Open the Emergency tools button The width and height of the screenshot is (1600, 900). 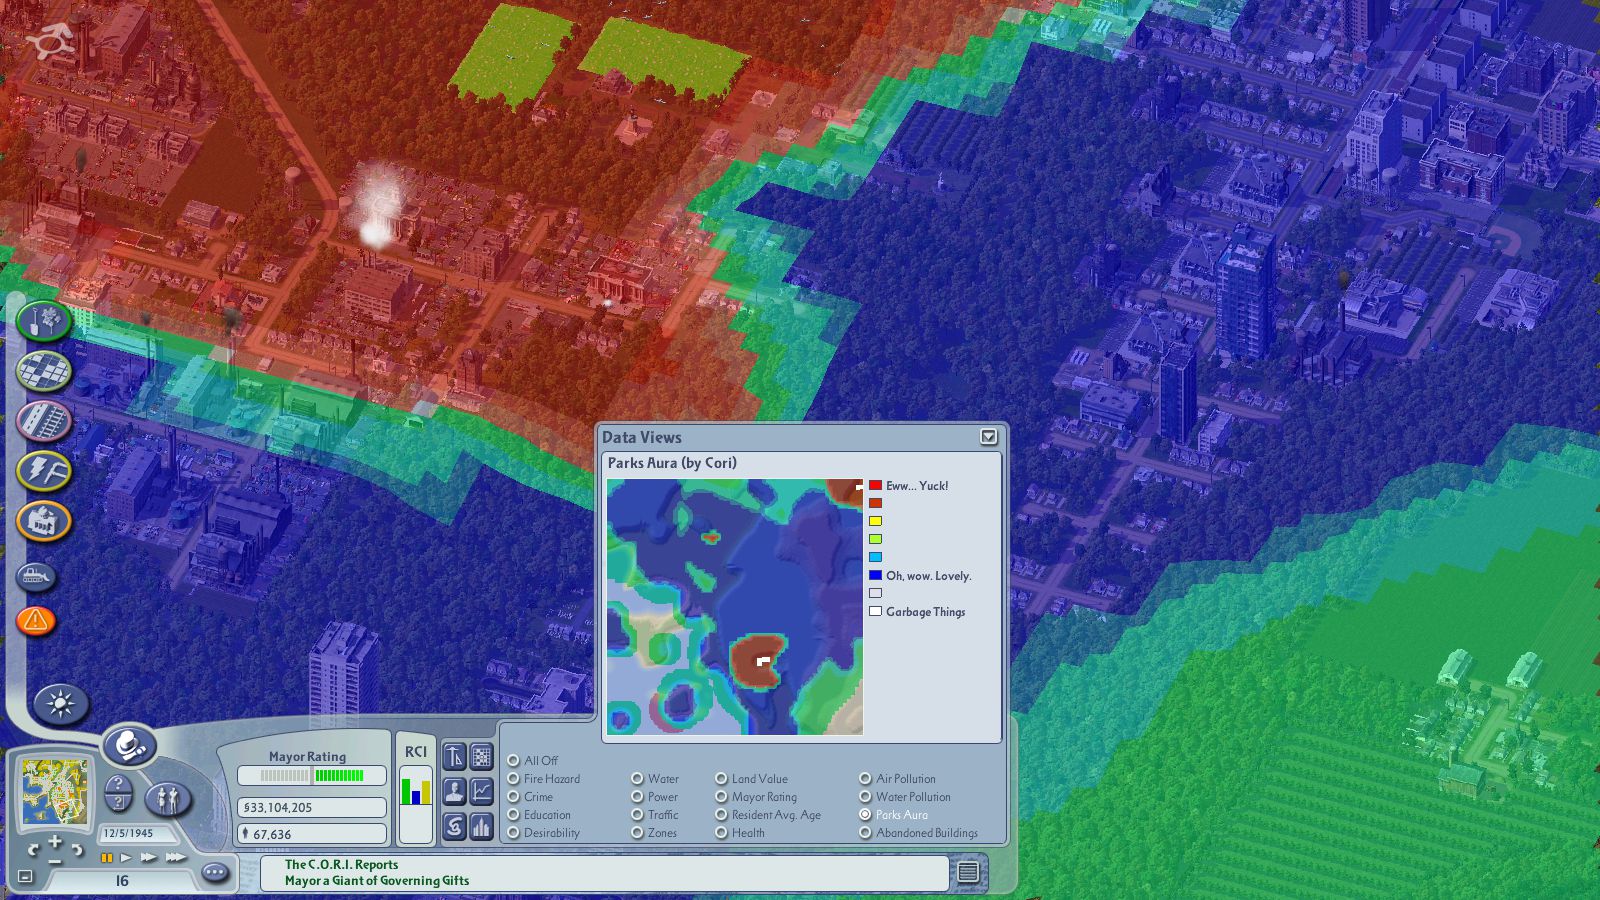point(36,621)
